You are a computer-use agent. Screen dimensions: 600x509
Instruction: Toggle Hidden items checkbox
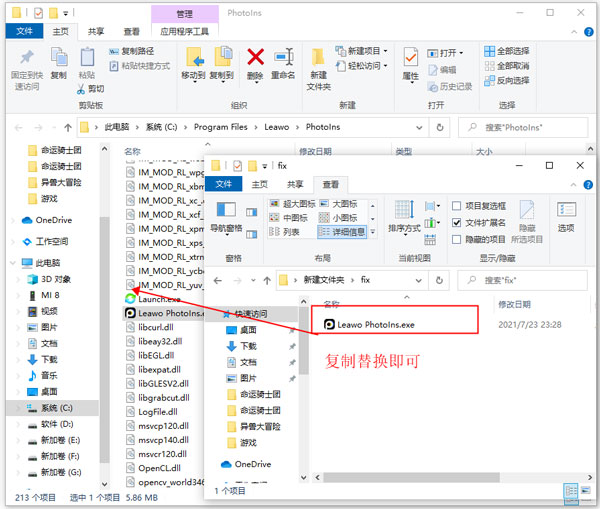(456, 240)
